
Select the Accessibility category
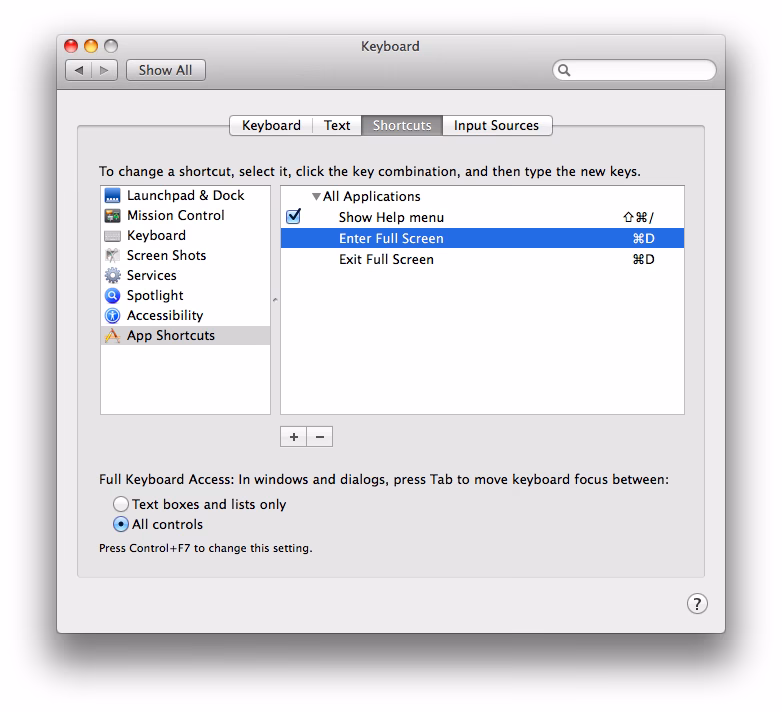point(186,315)
